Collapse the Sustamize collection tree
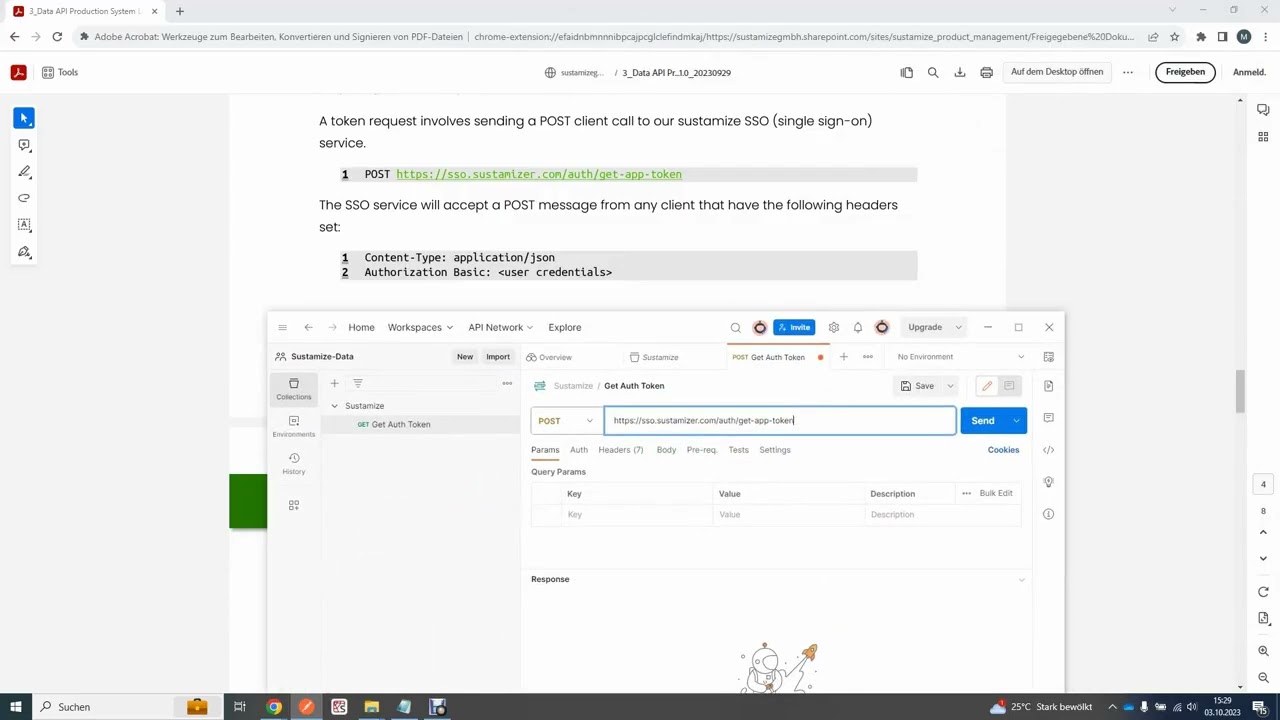Viewport: 1280px width, 720px height. pos(334,406)
